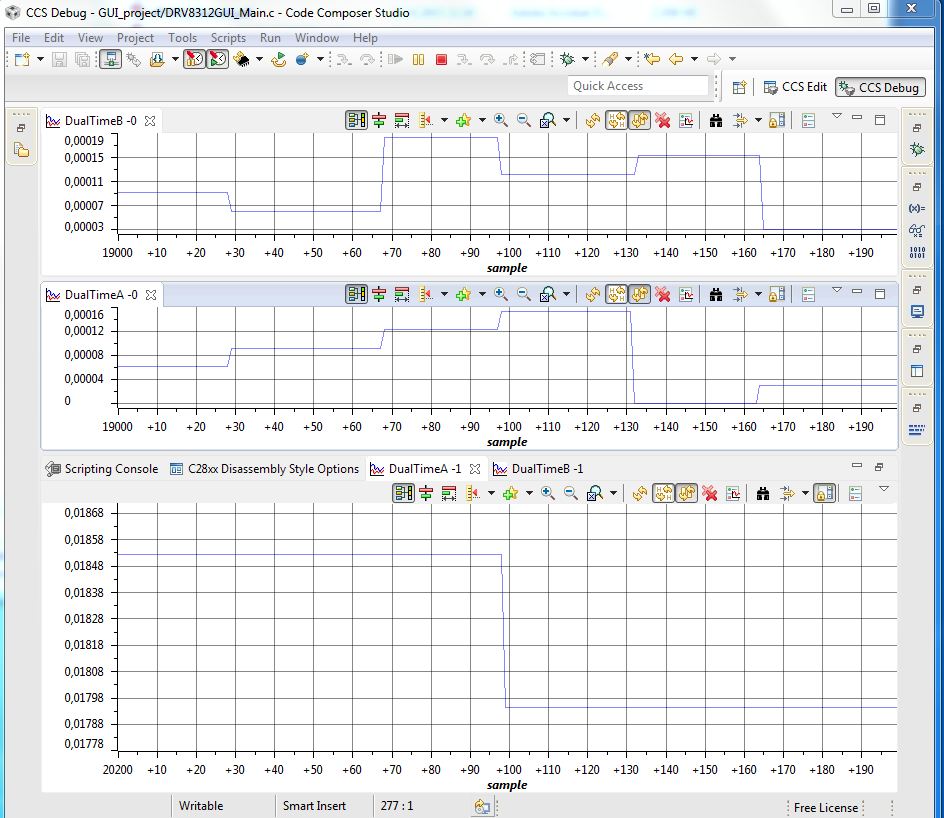Click the green bug Debug view icon in right sidebar
The image size is (944, 818).
pyautogui.click(x=917, y=149)
